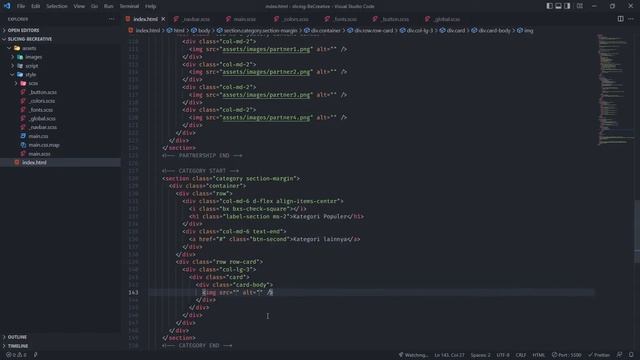This screenshot has width=640, height=360.
Task: Open Explorer Views and More Actions ellipsis
Action: [x=111, y=19]
